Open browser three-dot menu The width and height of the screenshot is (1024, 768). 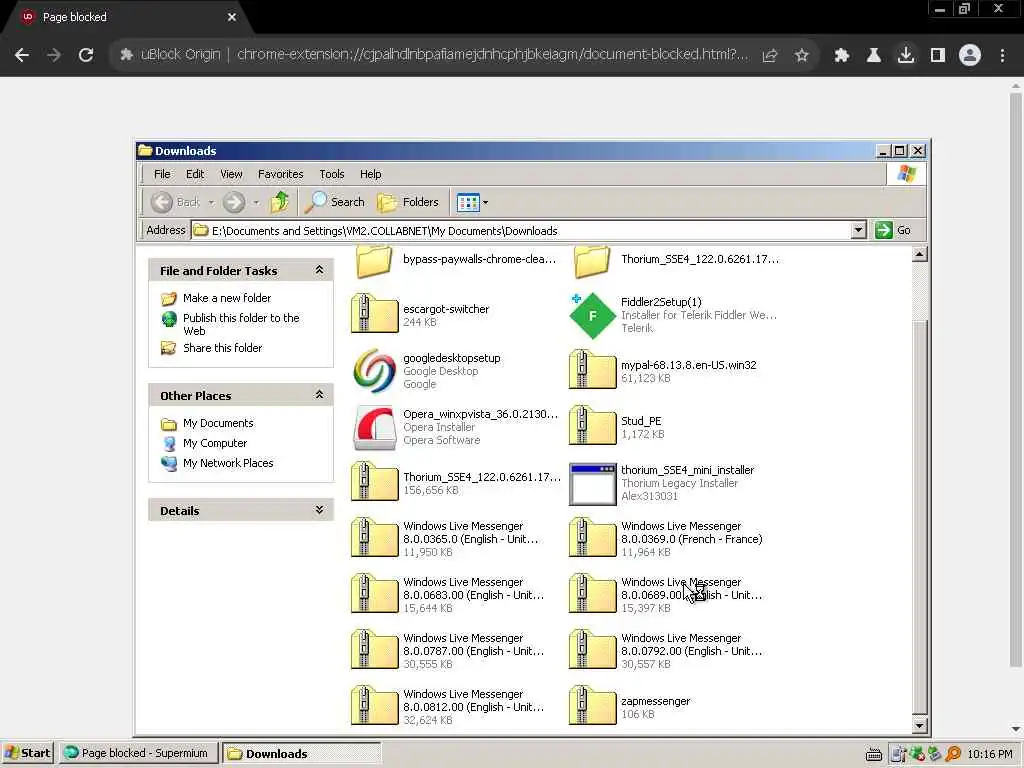pos(1002,55)
